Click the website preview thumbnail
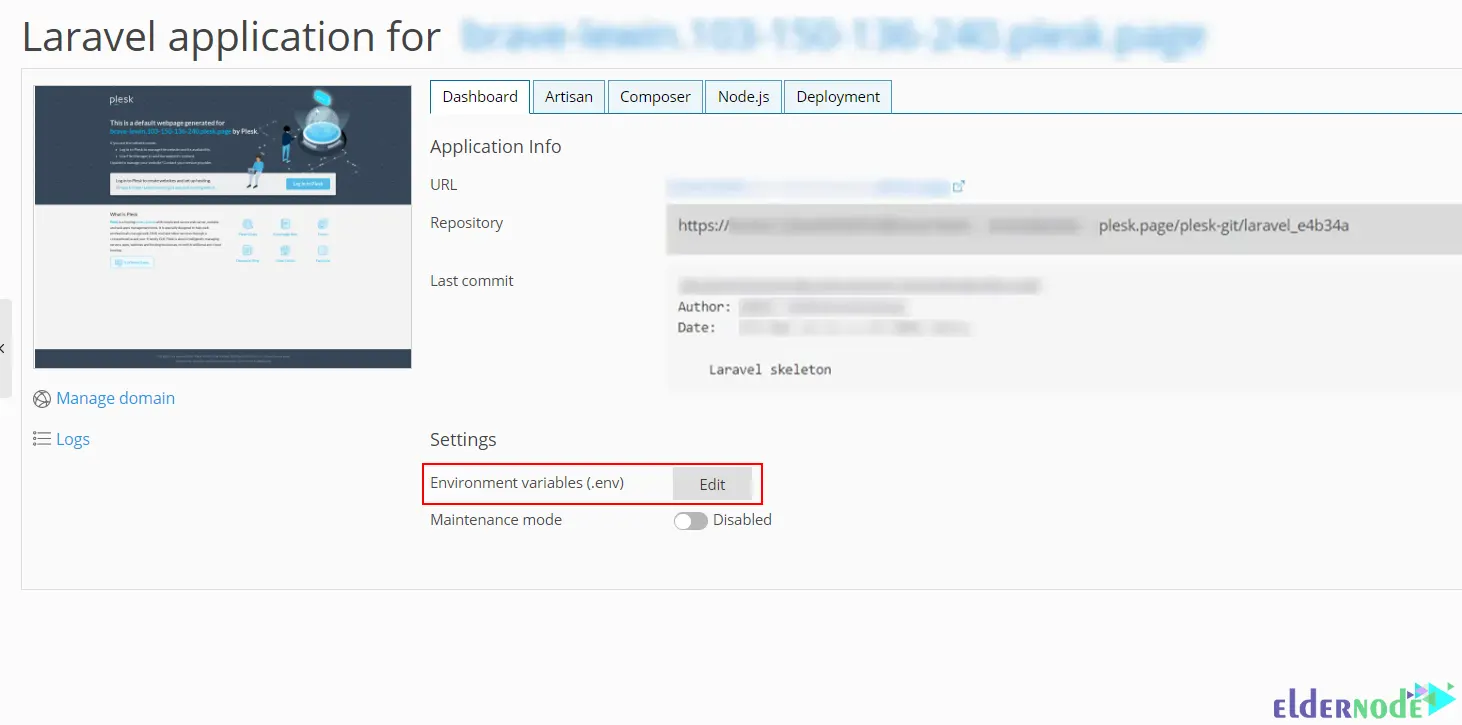Viewport: 1462px width, 725px height. [x=223, y=227]
